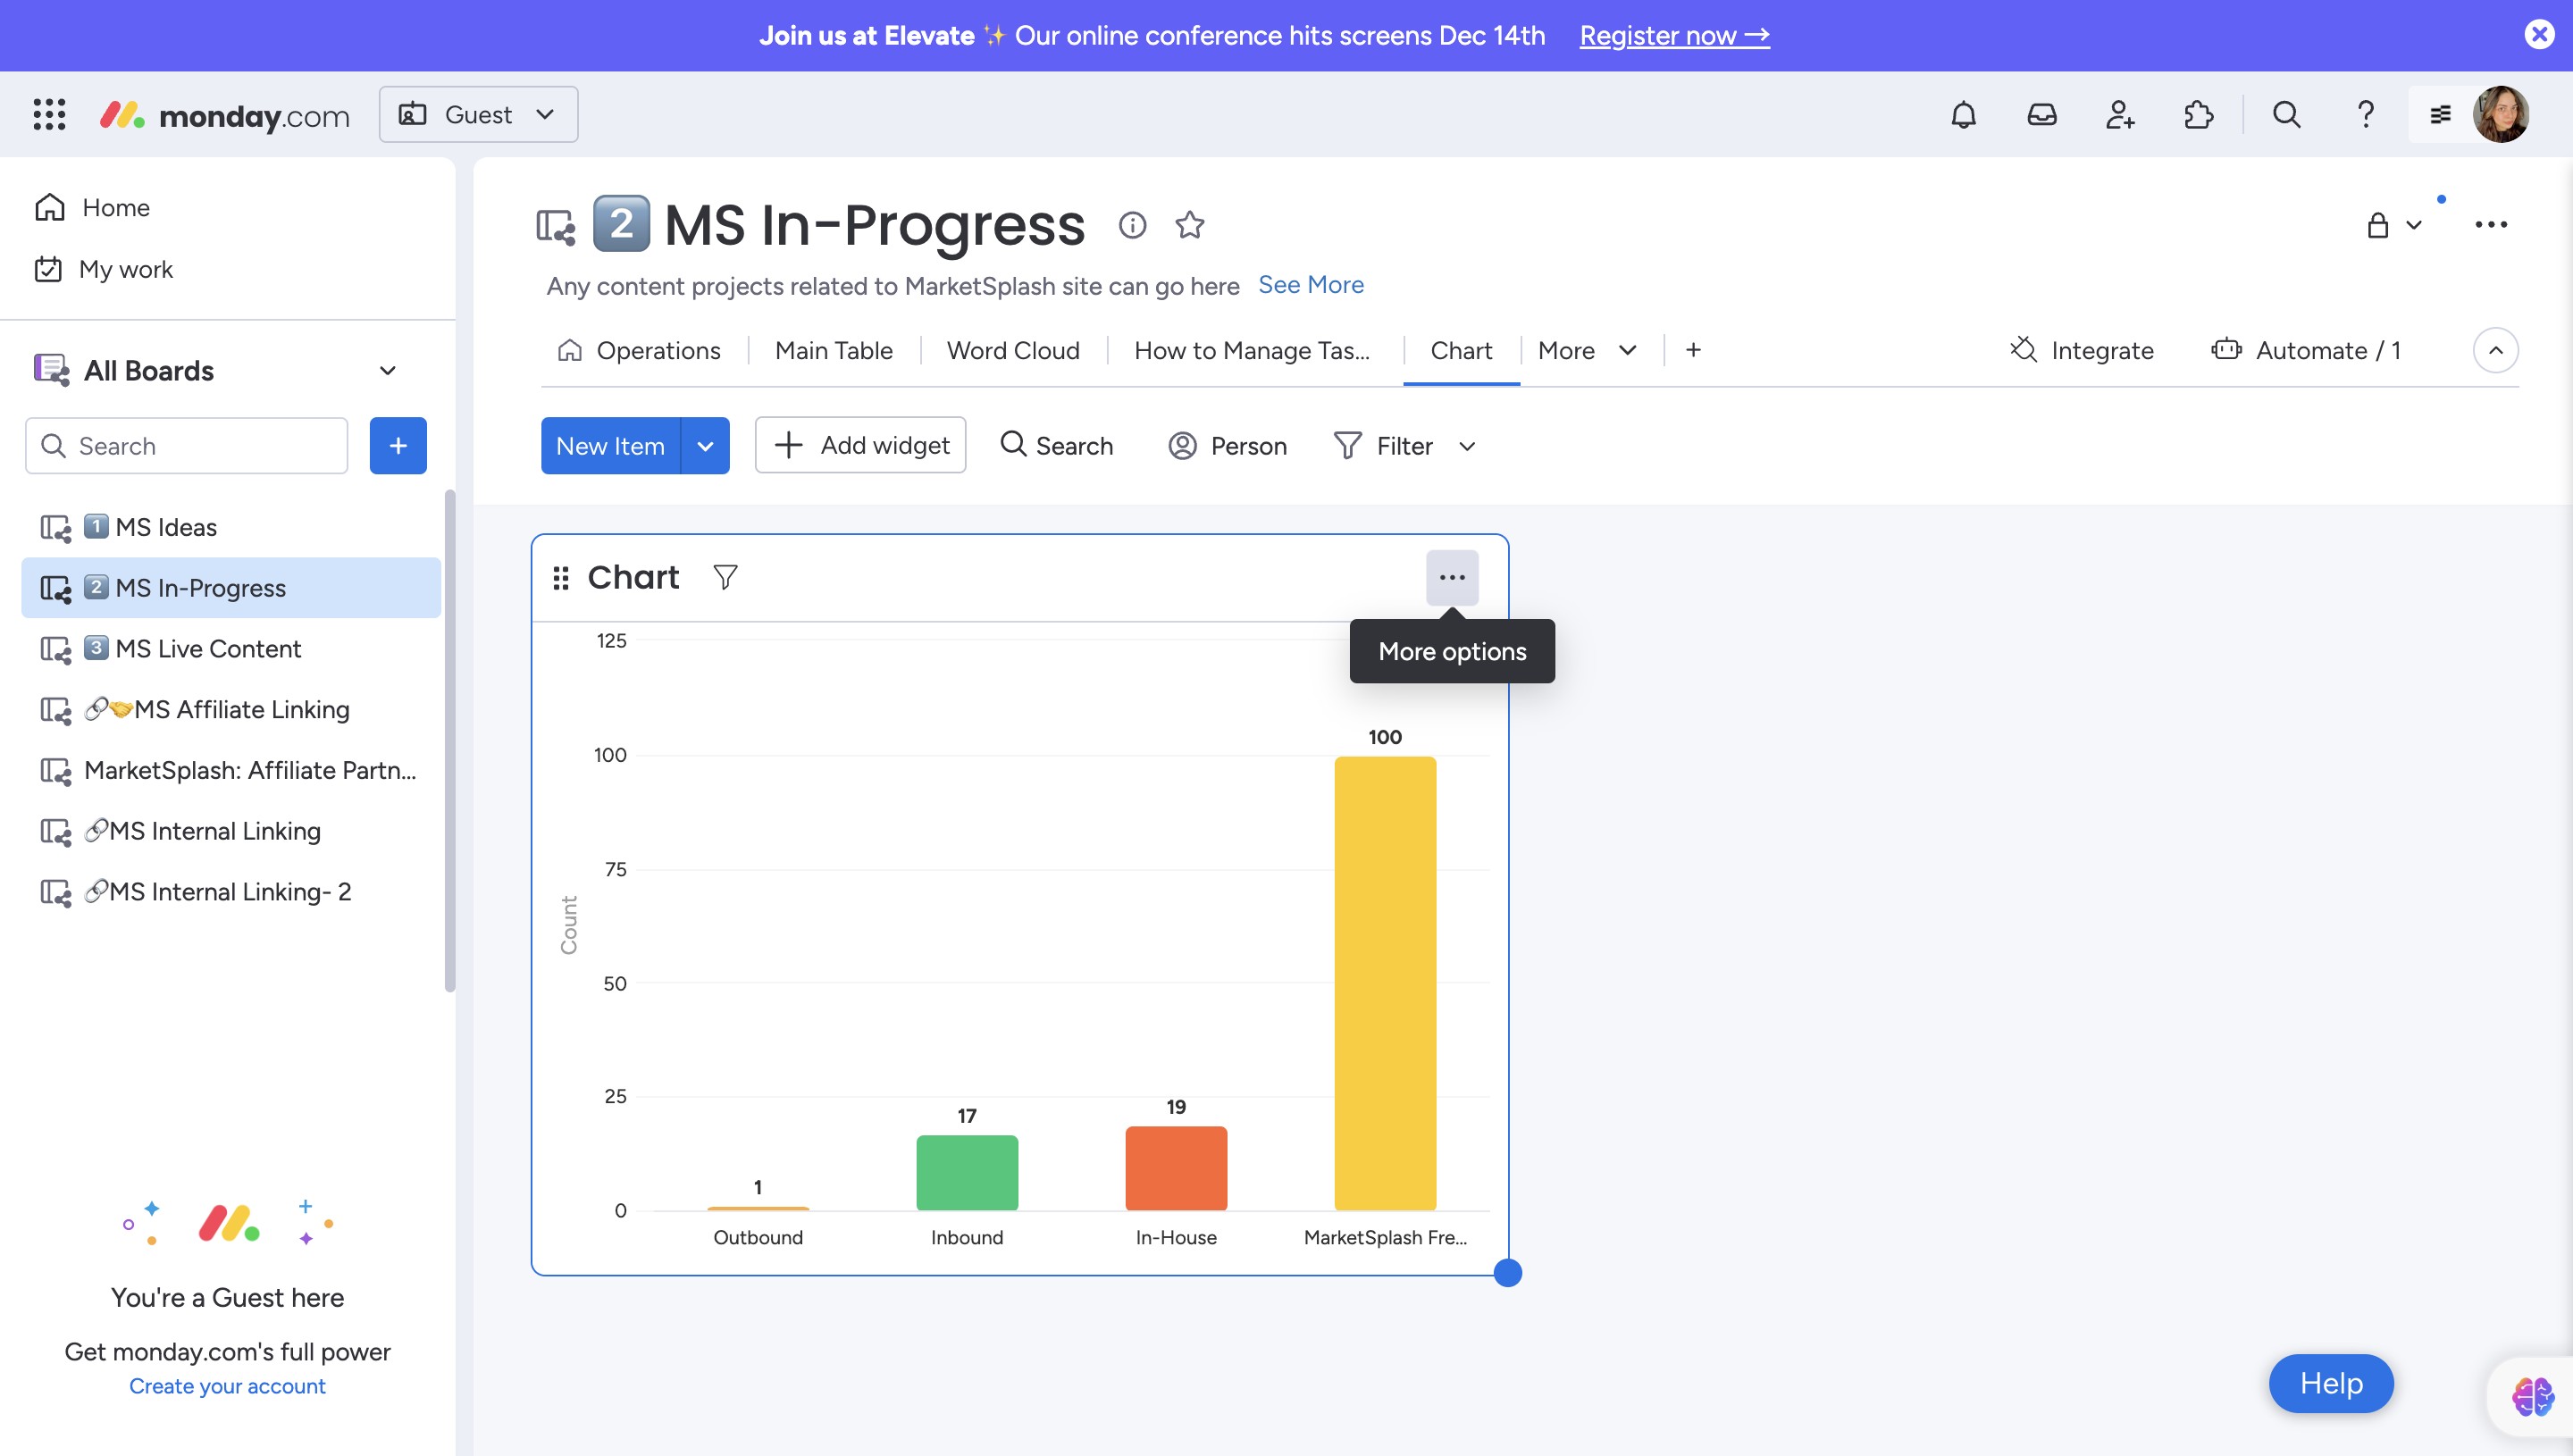Image resolution: width=2573 pixels, height=1456 pixels.
Task: Click the invite members icon
Action: 2120,115
